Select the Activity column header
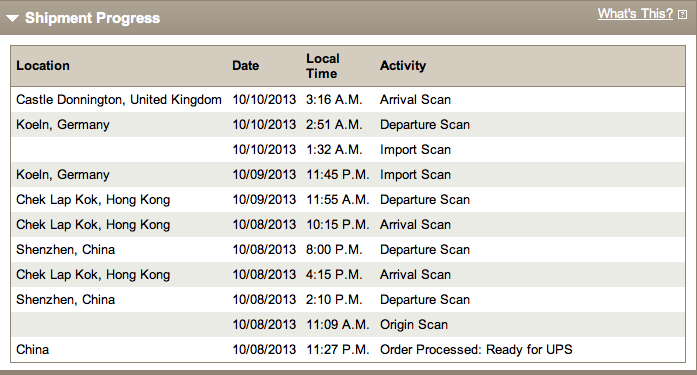The image size is (697, 375). click(403, 66)
